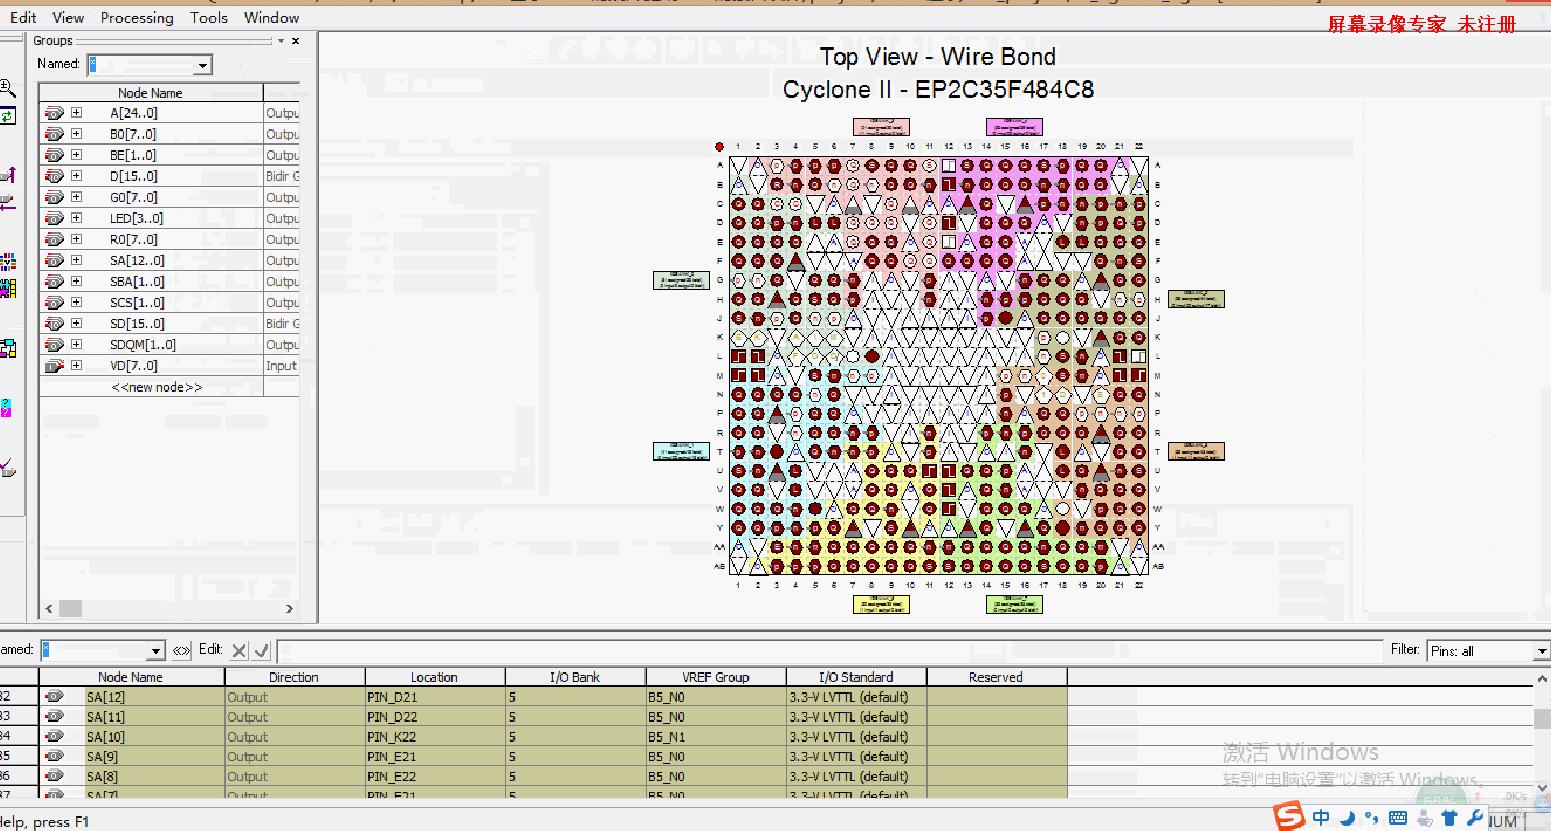The height and width of the screenshot is (831, 1551).
Task: Toggle Chinese/English mode 中 icon
Action: (1321, 818)
